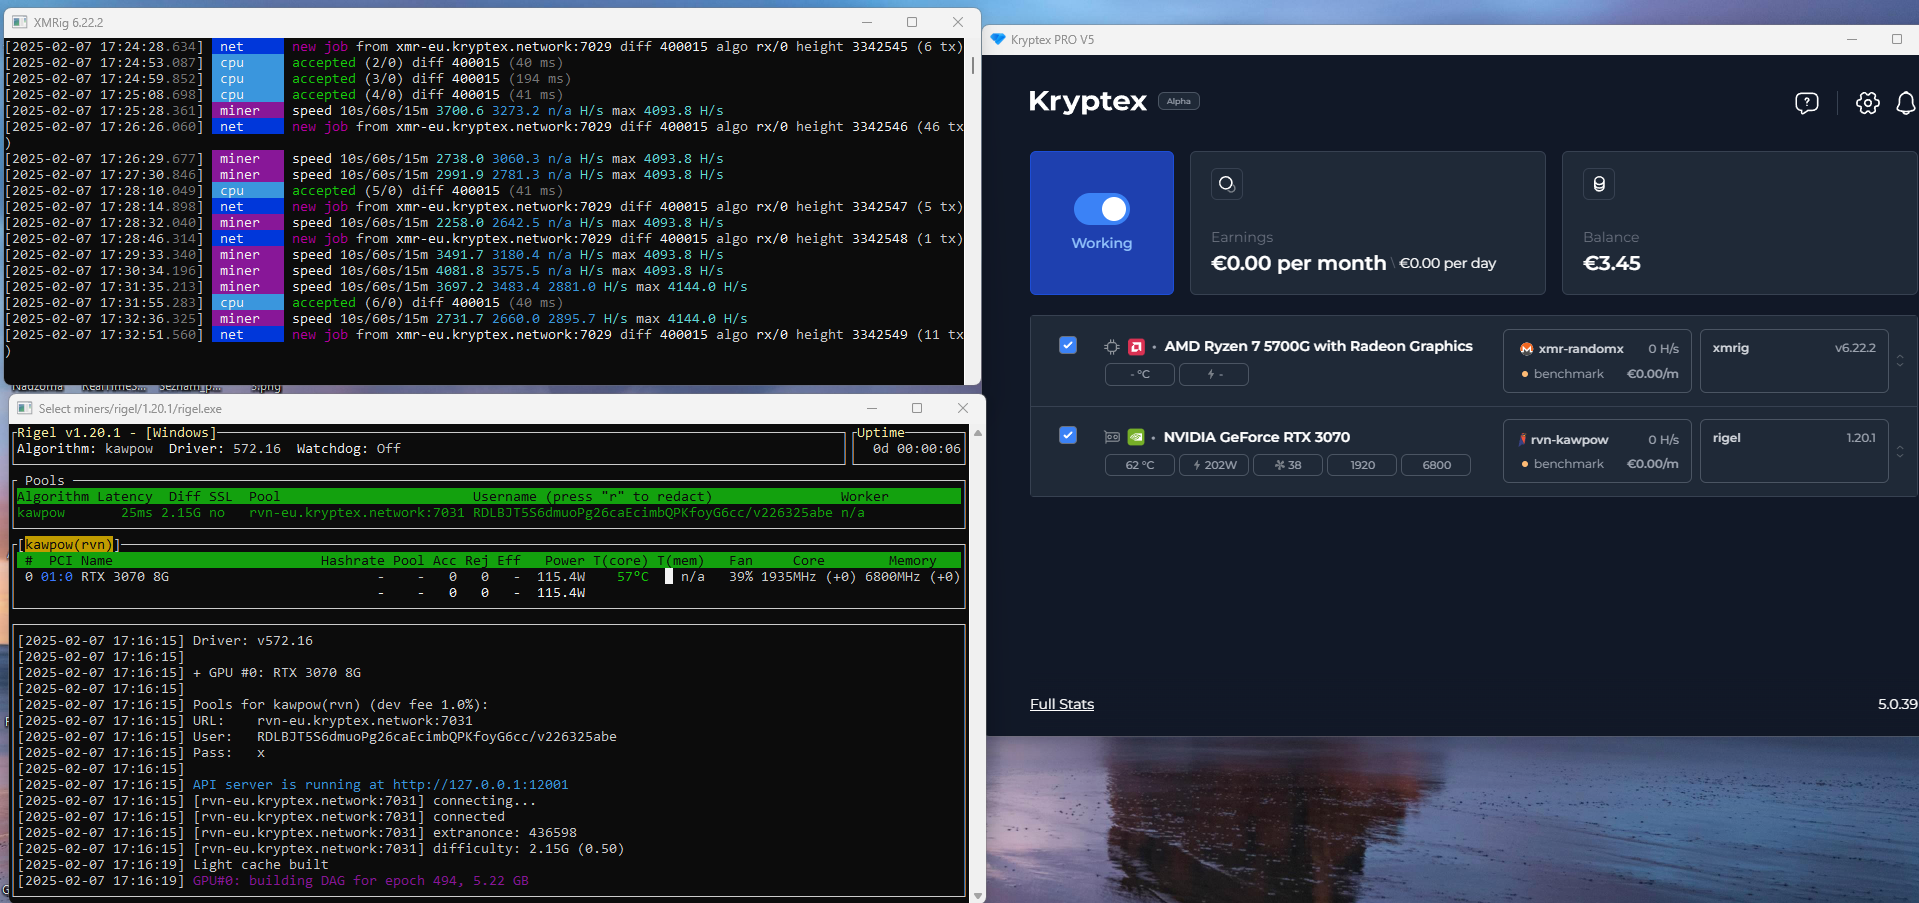The height and width of the screenshot is (903, 1919).
Task: Click 'accepted (6/0)' line in XMRig
Action: click(284, 303)
